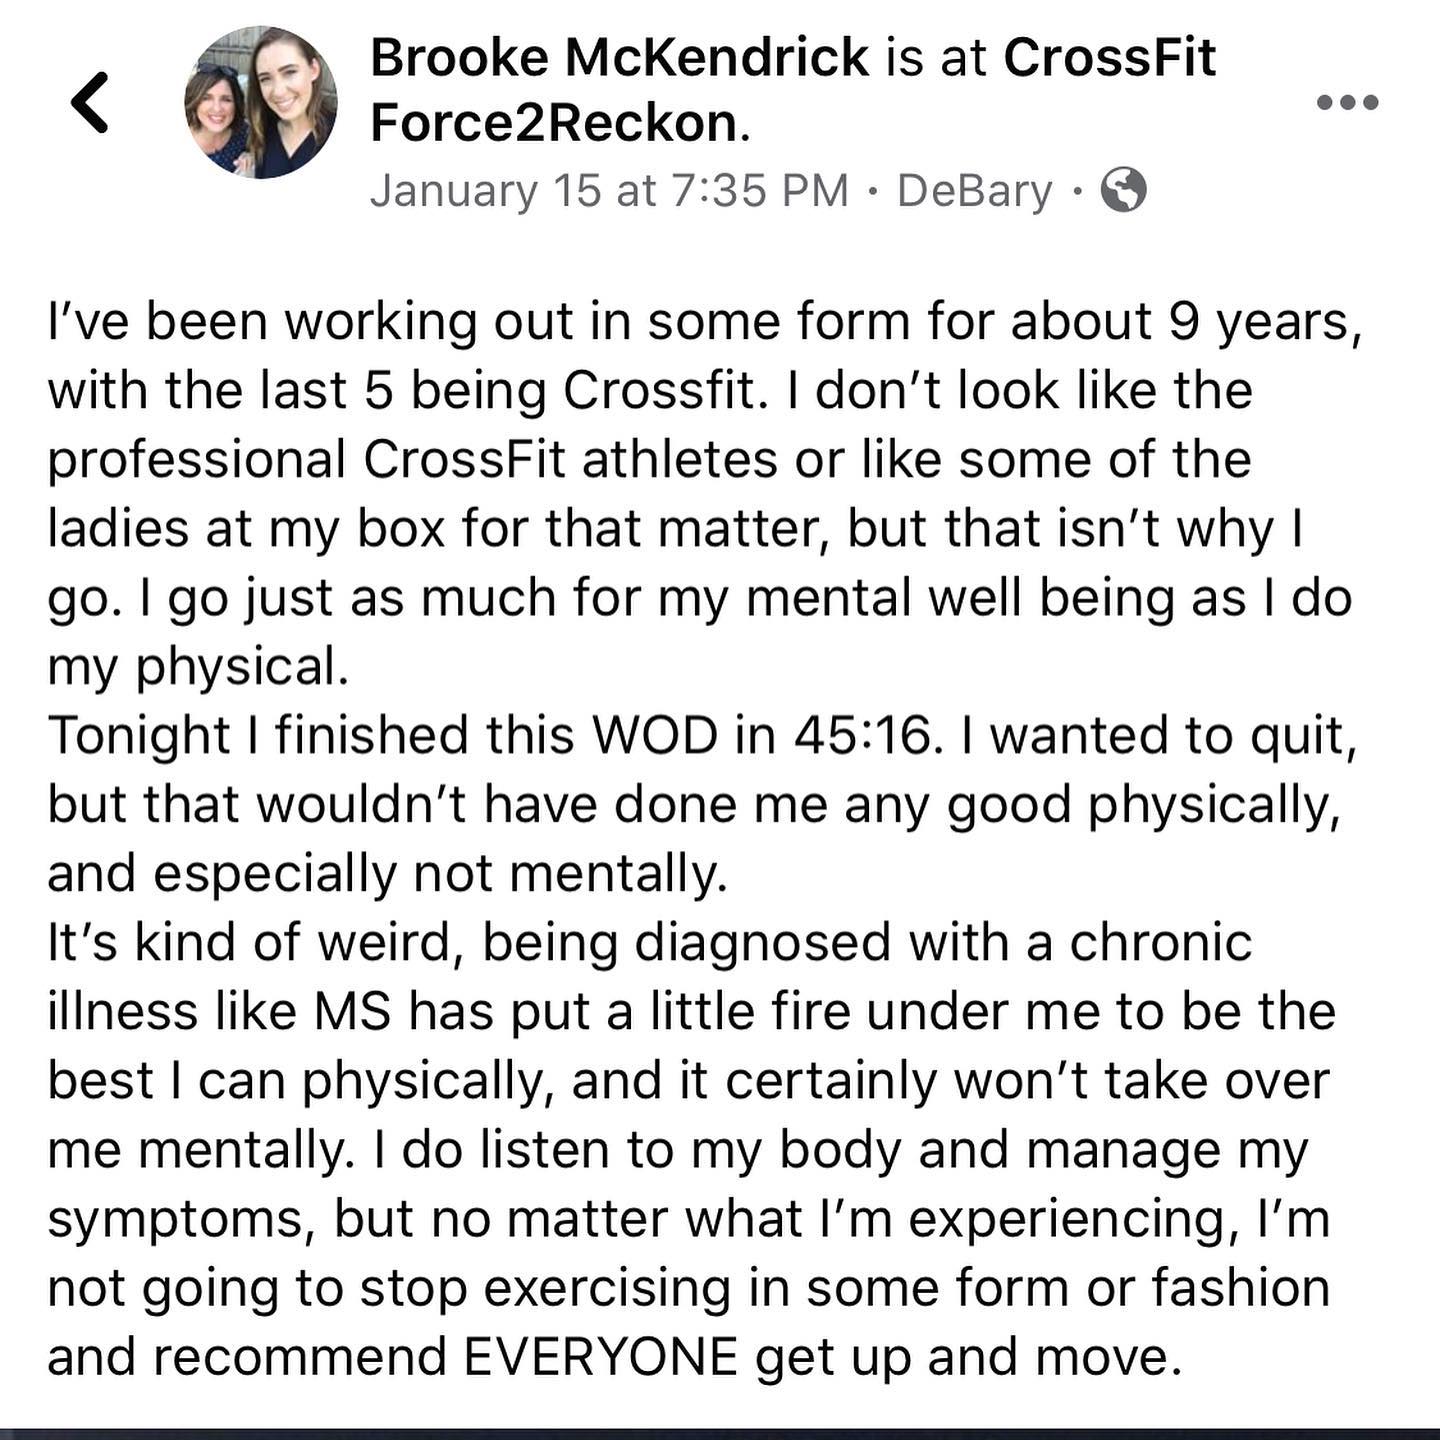This screenshot has height=1440, width=1440.
Task: Open Brooke McKendrick's profile name link
Action: click(619, 58)
